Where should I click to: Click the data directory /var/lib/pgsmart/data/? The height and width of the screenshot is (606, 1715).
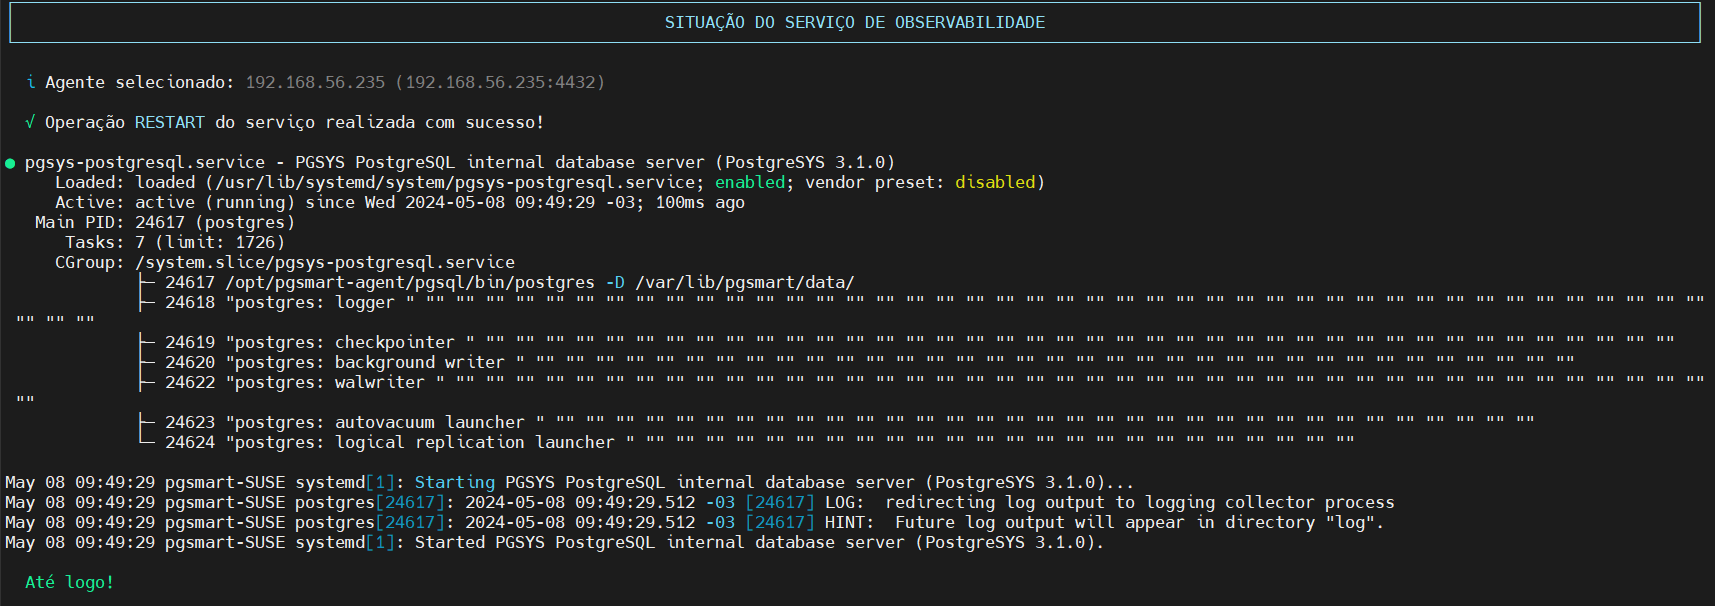tap(745, 282)
